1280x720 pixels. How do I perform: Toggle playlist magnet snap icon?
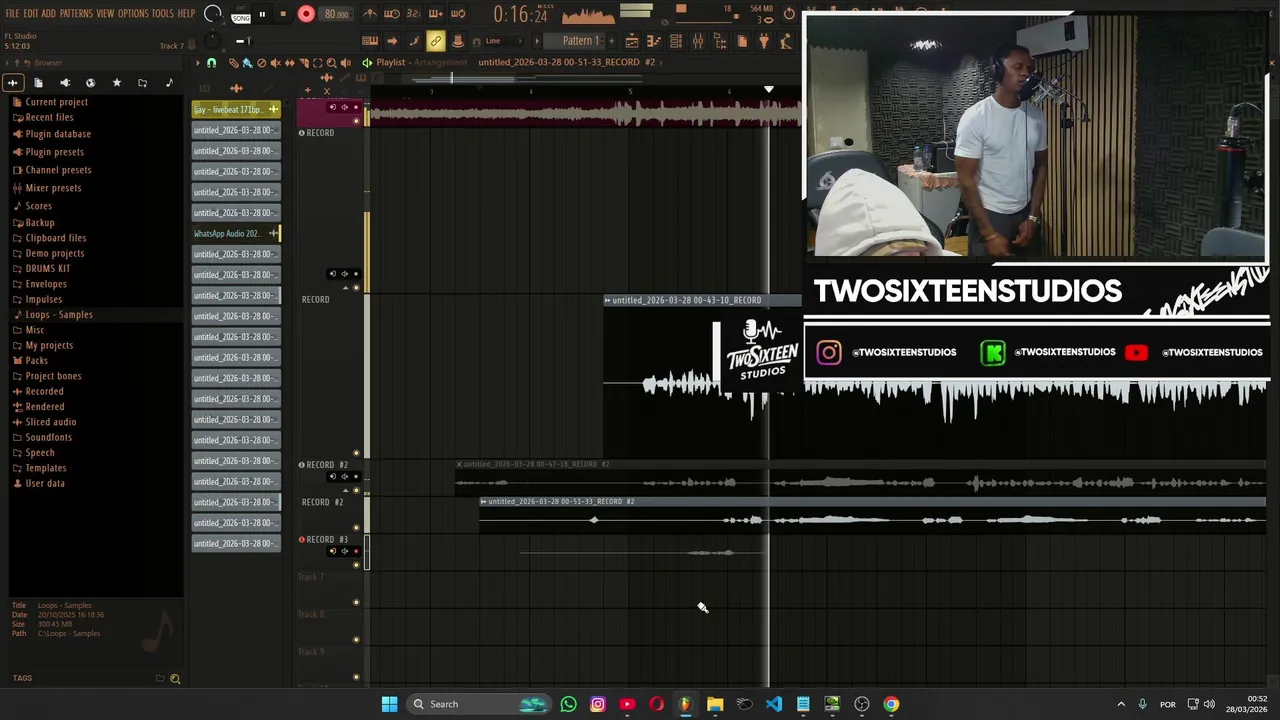point(211,62)
